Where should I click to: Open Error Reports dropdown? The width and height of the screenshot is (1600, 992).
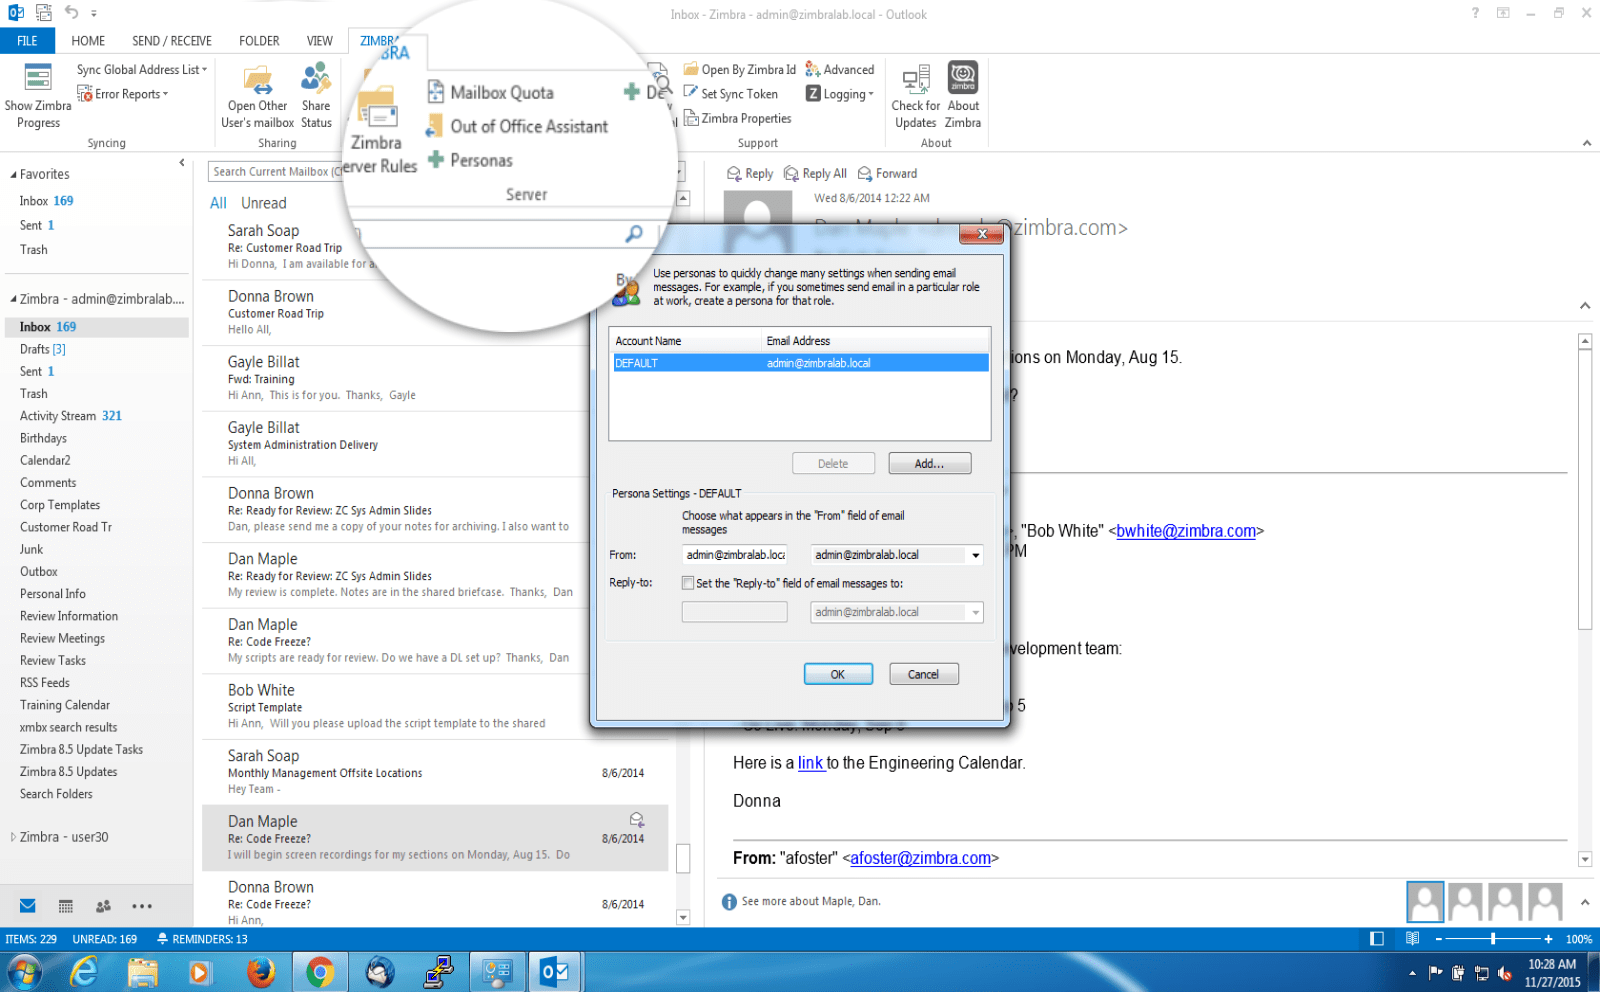122,94
